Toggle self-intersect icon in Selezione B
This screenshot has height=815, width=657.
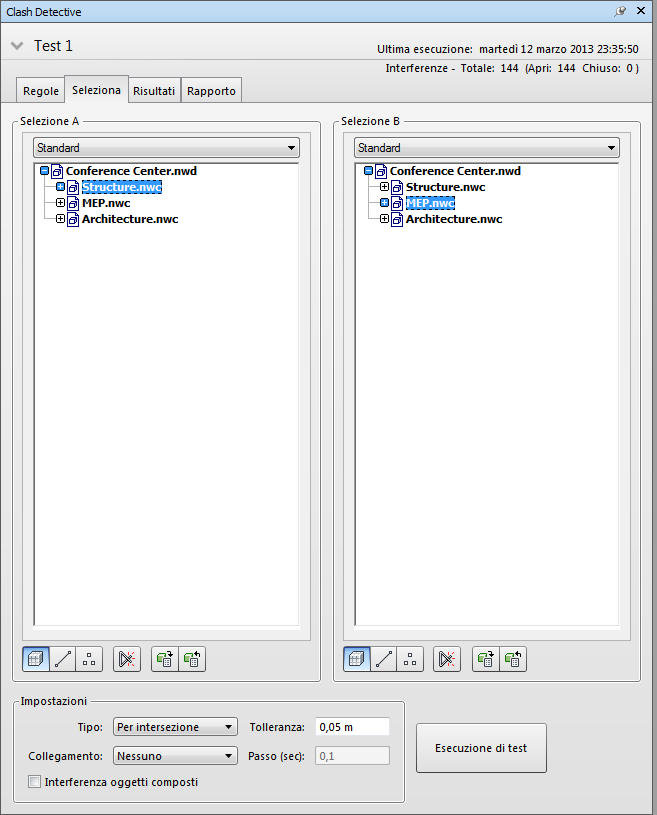pyautogui.click(x=447, y=659)
